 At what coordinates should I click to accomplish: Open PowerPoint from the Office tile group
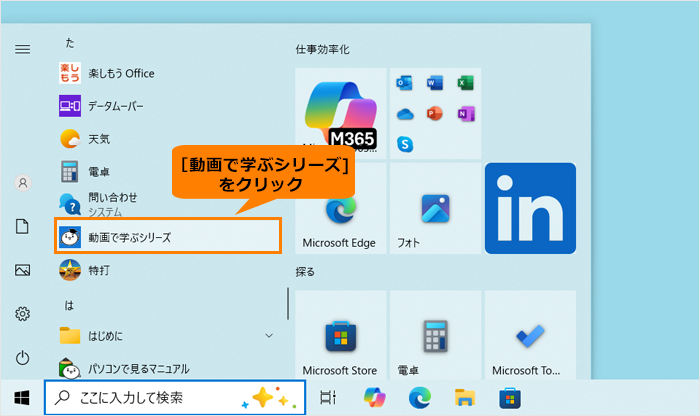click(435, 114)
